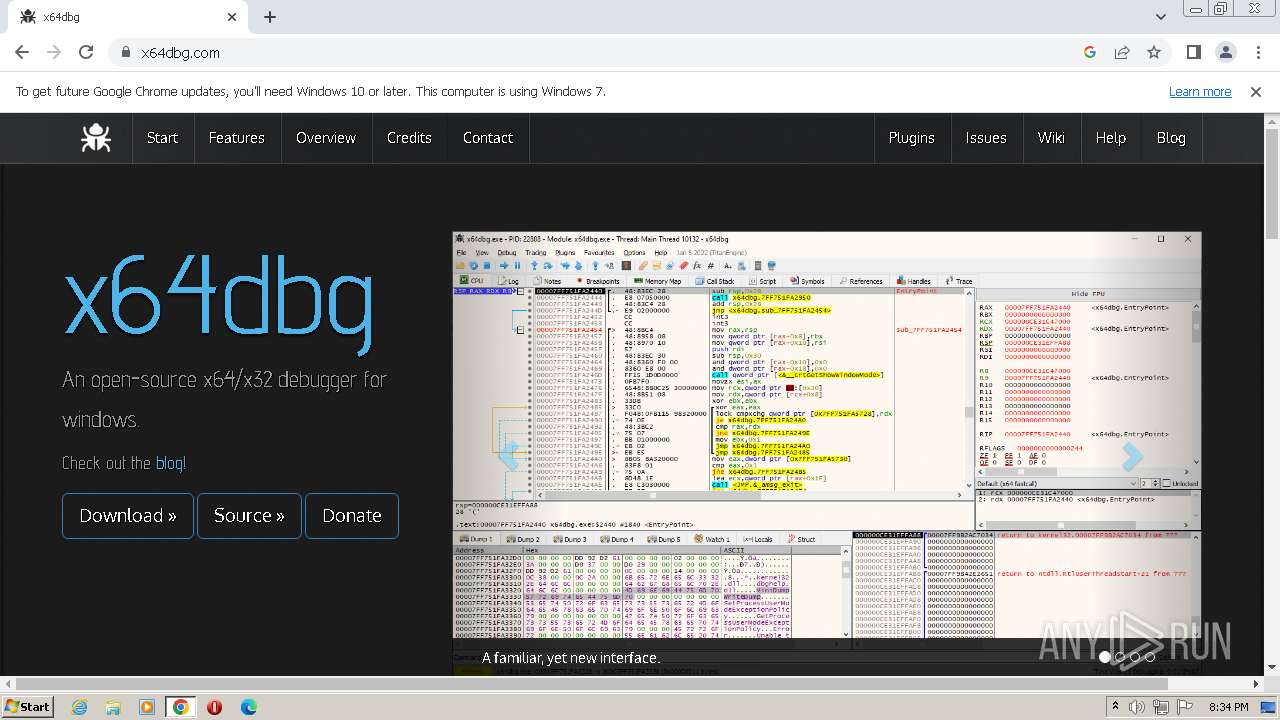The image size is (1280, 720).
Task: Dismiss the Chrome update notification bar
Action: 1256,92
